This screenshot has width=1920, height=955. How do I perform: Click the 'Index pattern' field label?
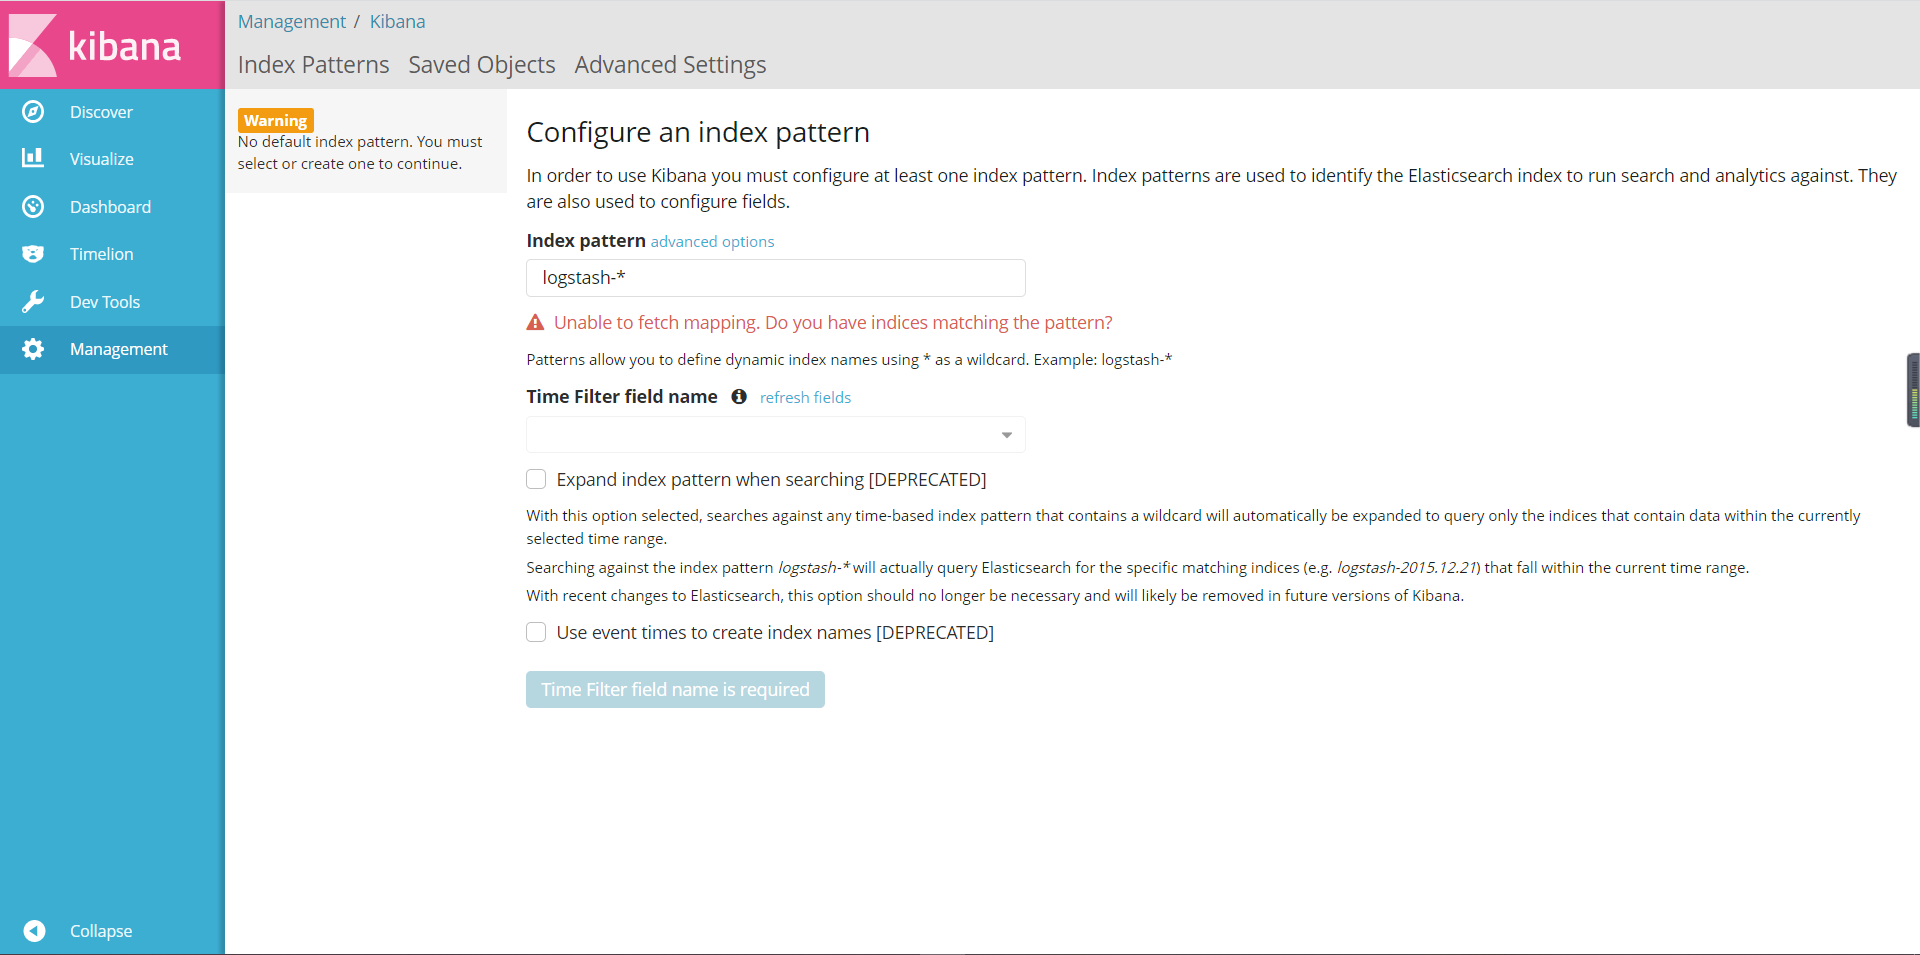(586, 241)
